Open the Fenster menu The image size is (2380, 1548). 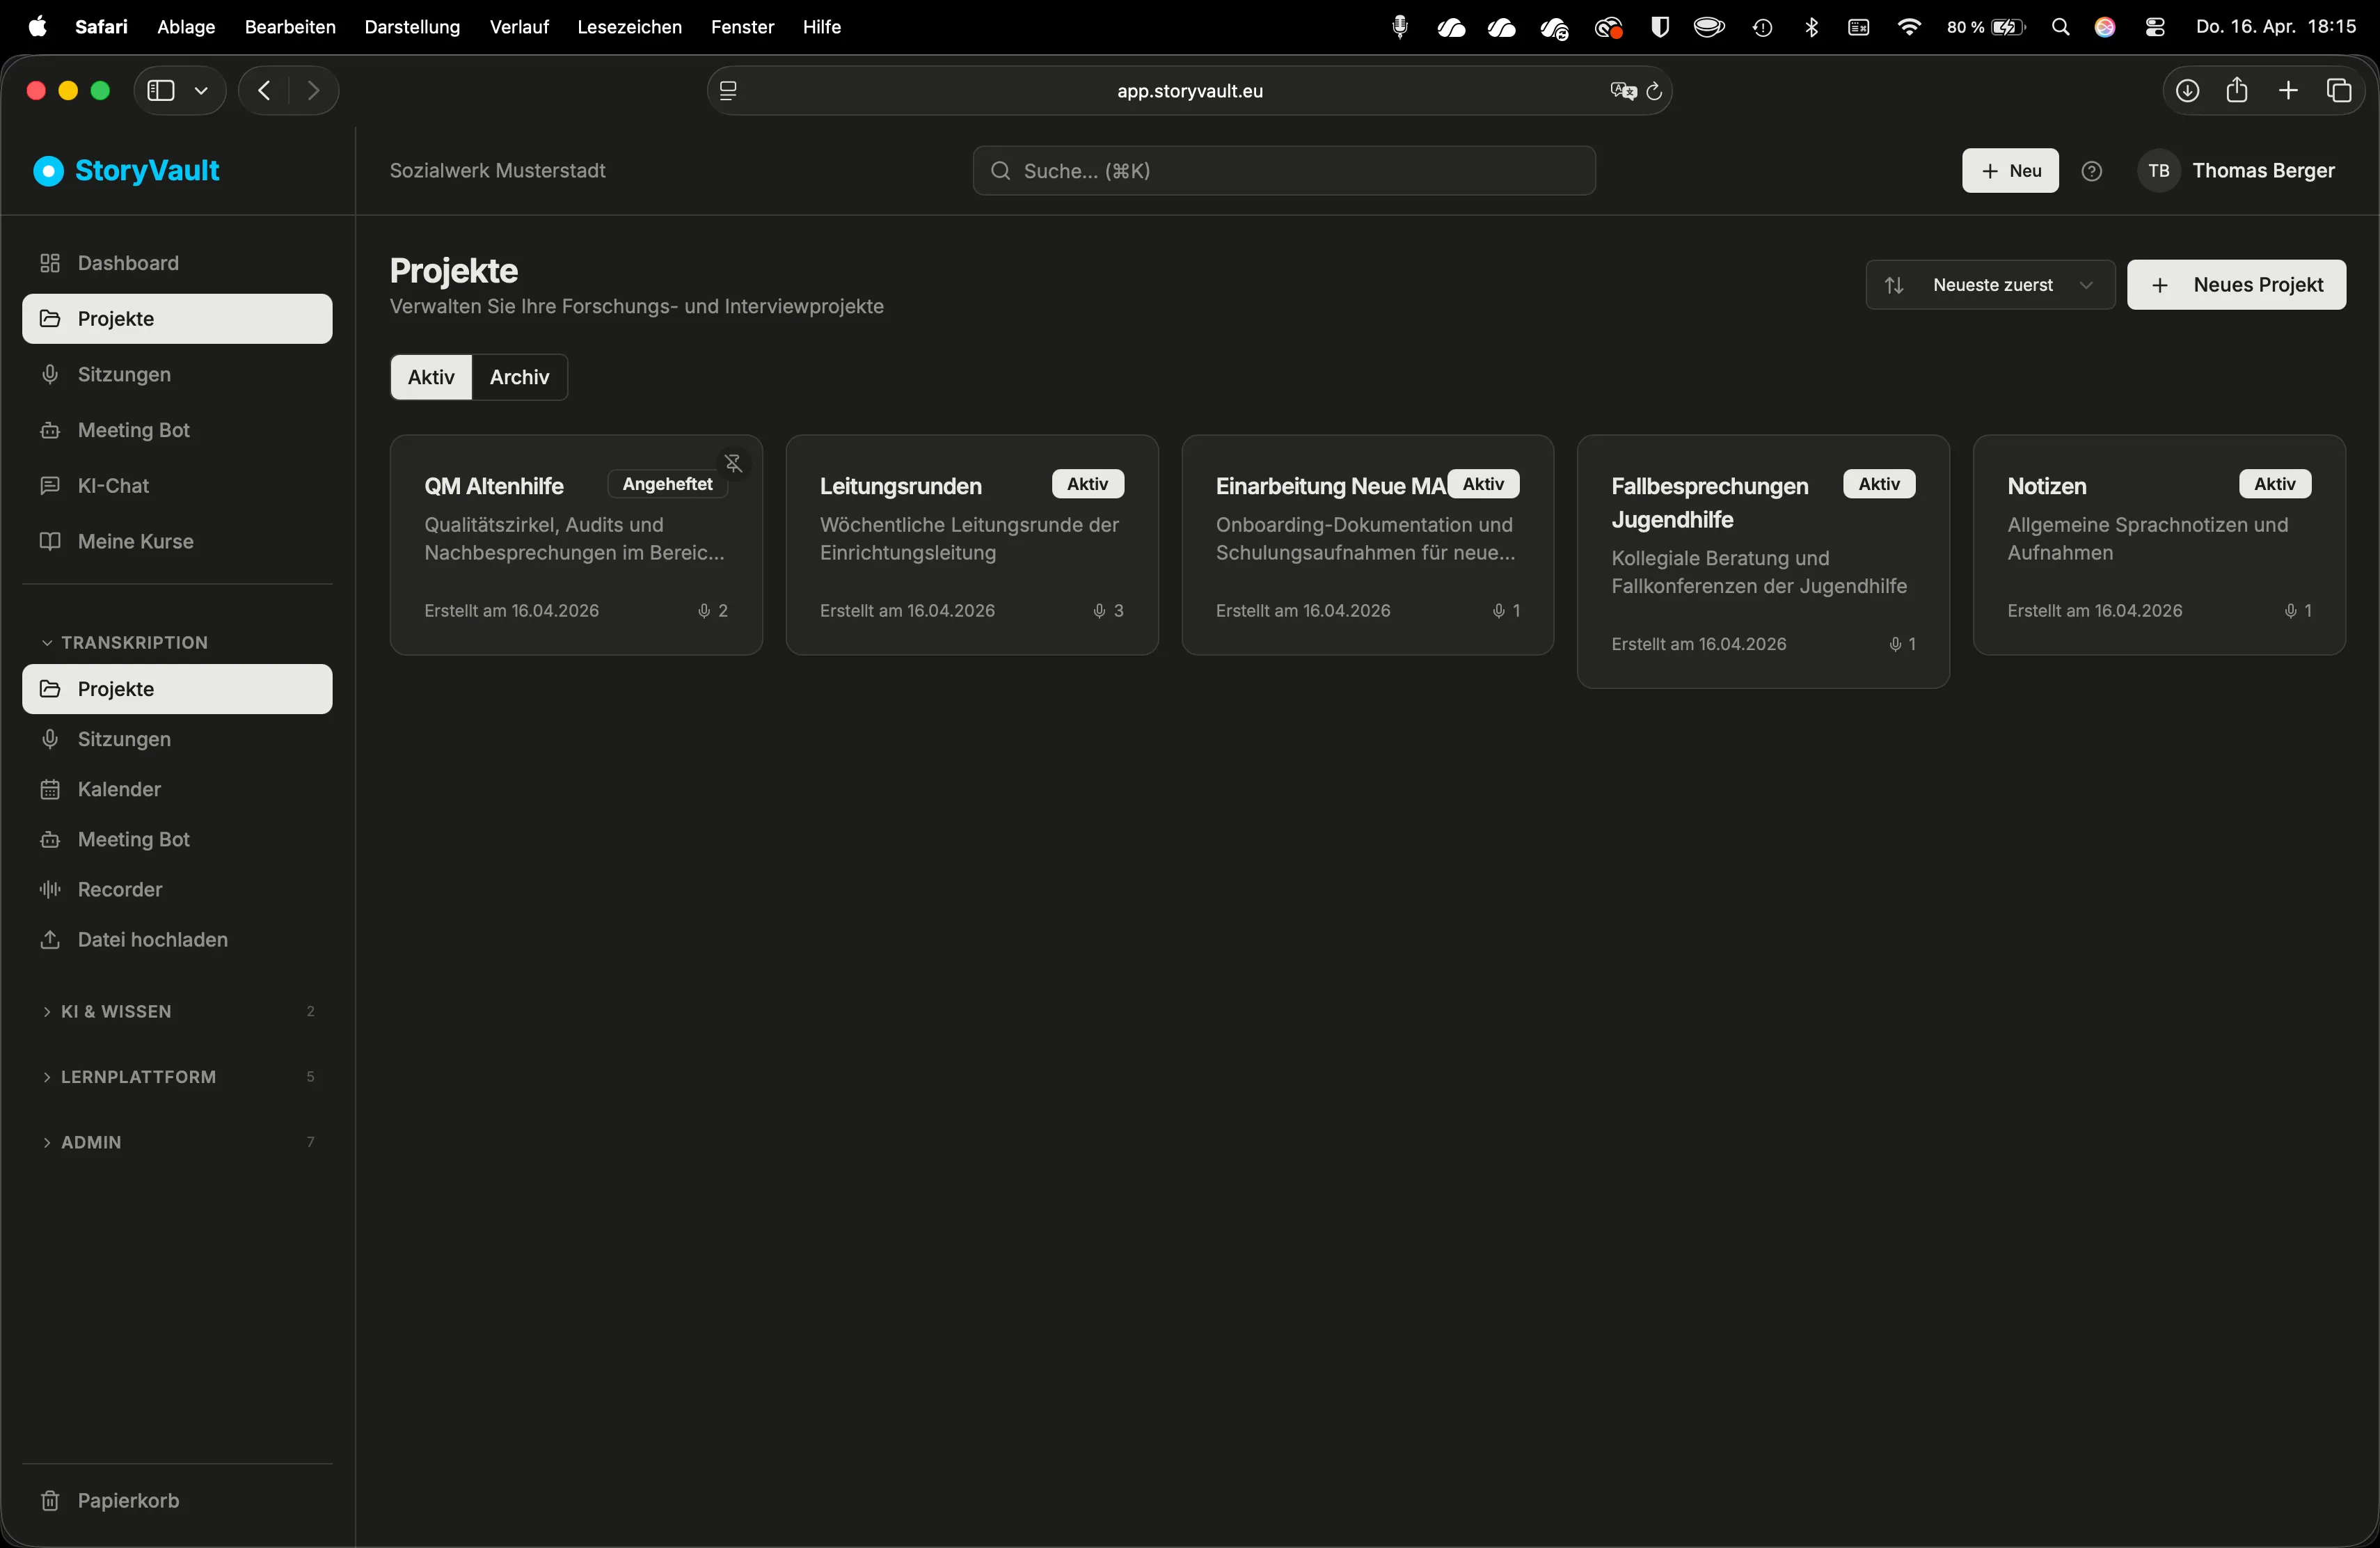[x=742, y=27]
